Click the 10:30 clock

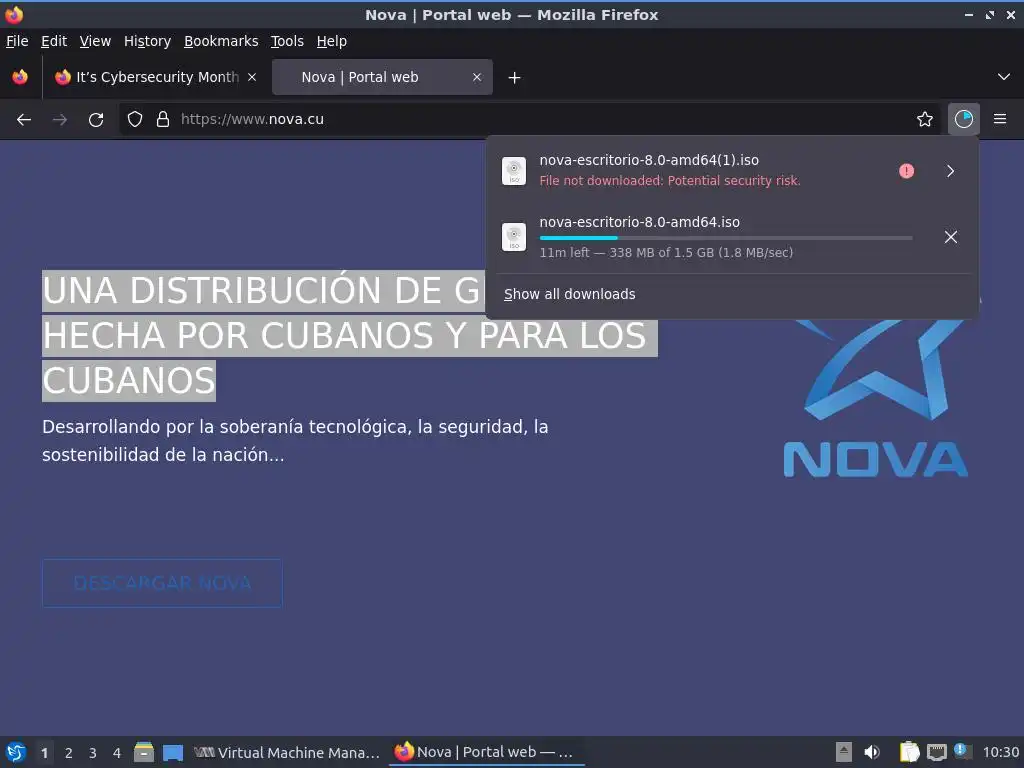tap(1000, 752)
